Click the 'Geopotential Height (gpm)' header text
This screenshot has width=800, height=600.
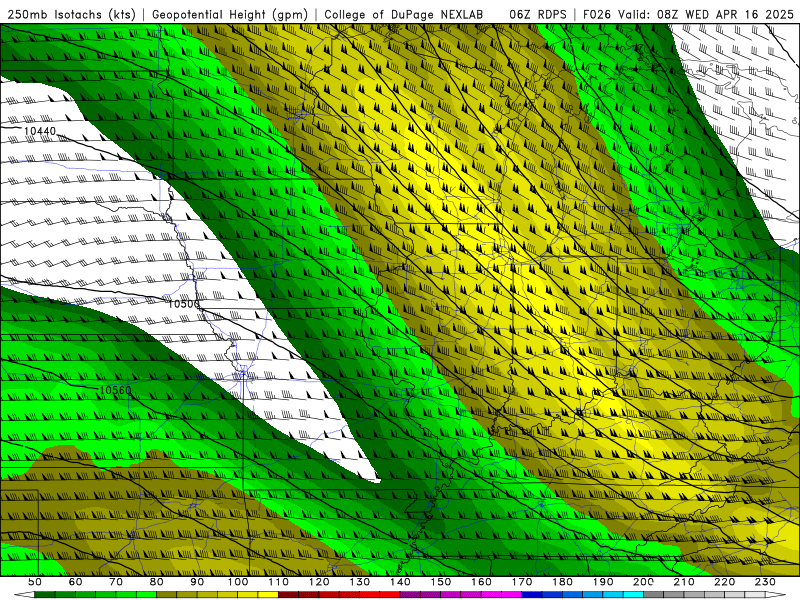(230, 15)
